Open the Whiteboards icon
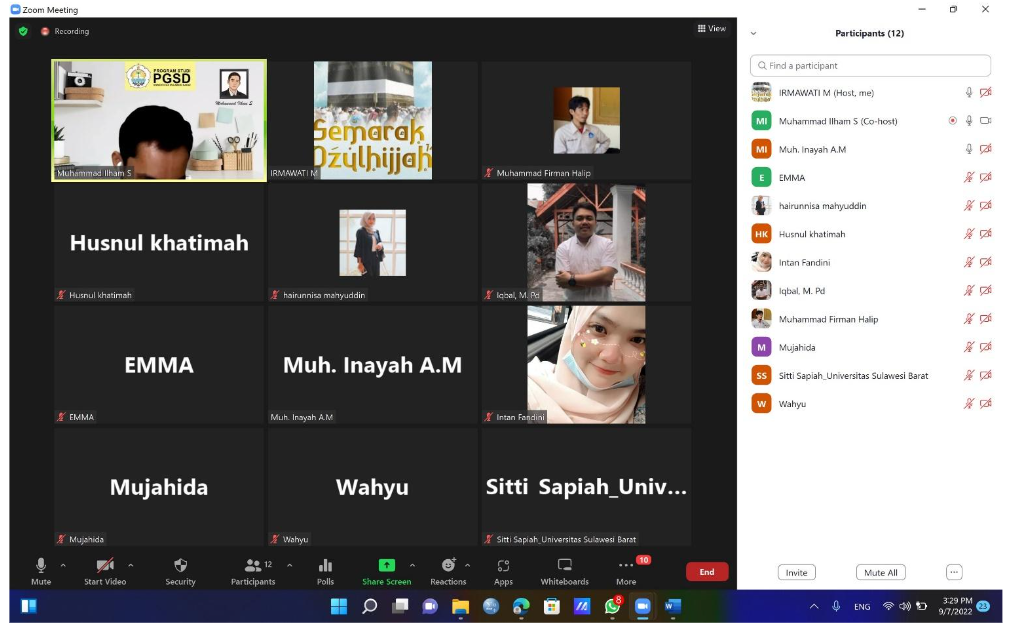1009x631 pixels. [x=564, y=565]
